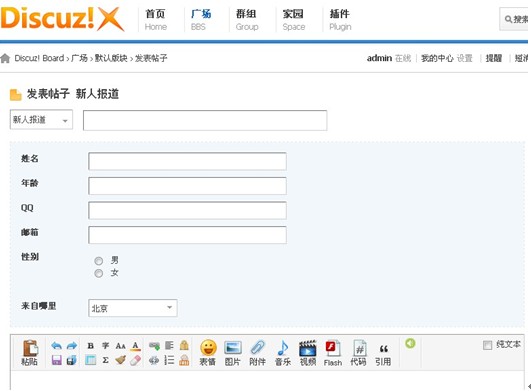This screenshot has width=531, height=391.
Task: Insert a table with the table icon
Action: coord(90,360)
